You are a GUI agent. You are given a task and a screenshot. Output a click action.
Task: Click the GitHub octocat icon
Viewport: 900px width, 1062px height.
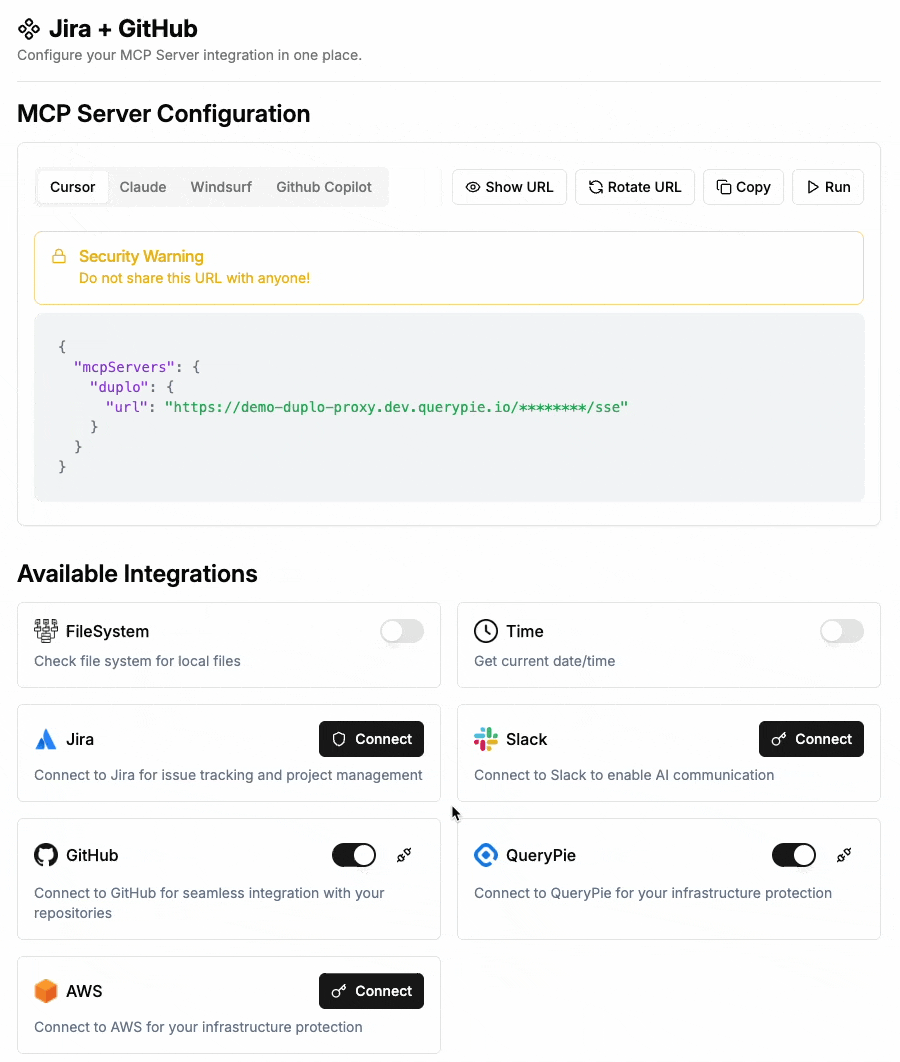pos(45,855)
